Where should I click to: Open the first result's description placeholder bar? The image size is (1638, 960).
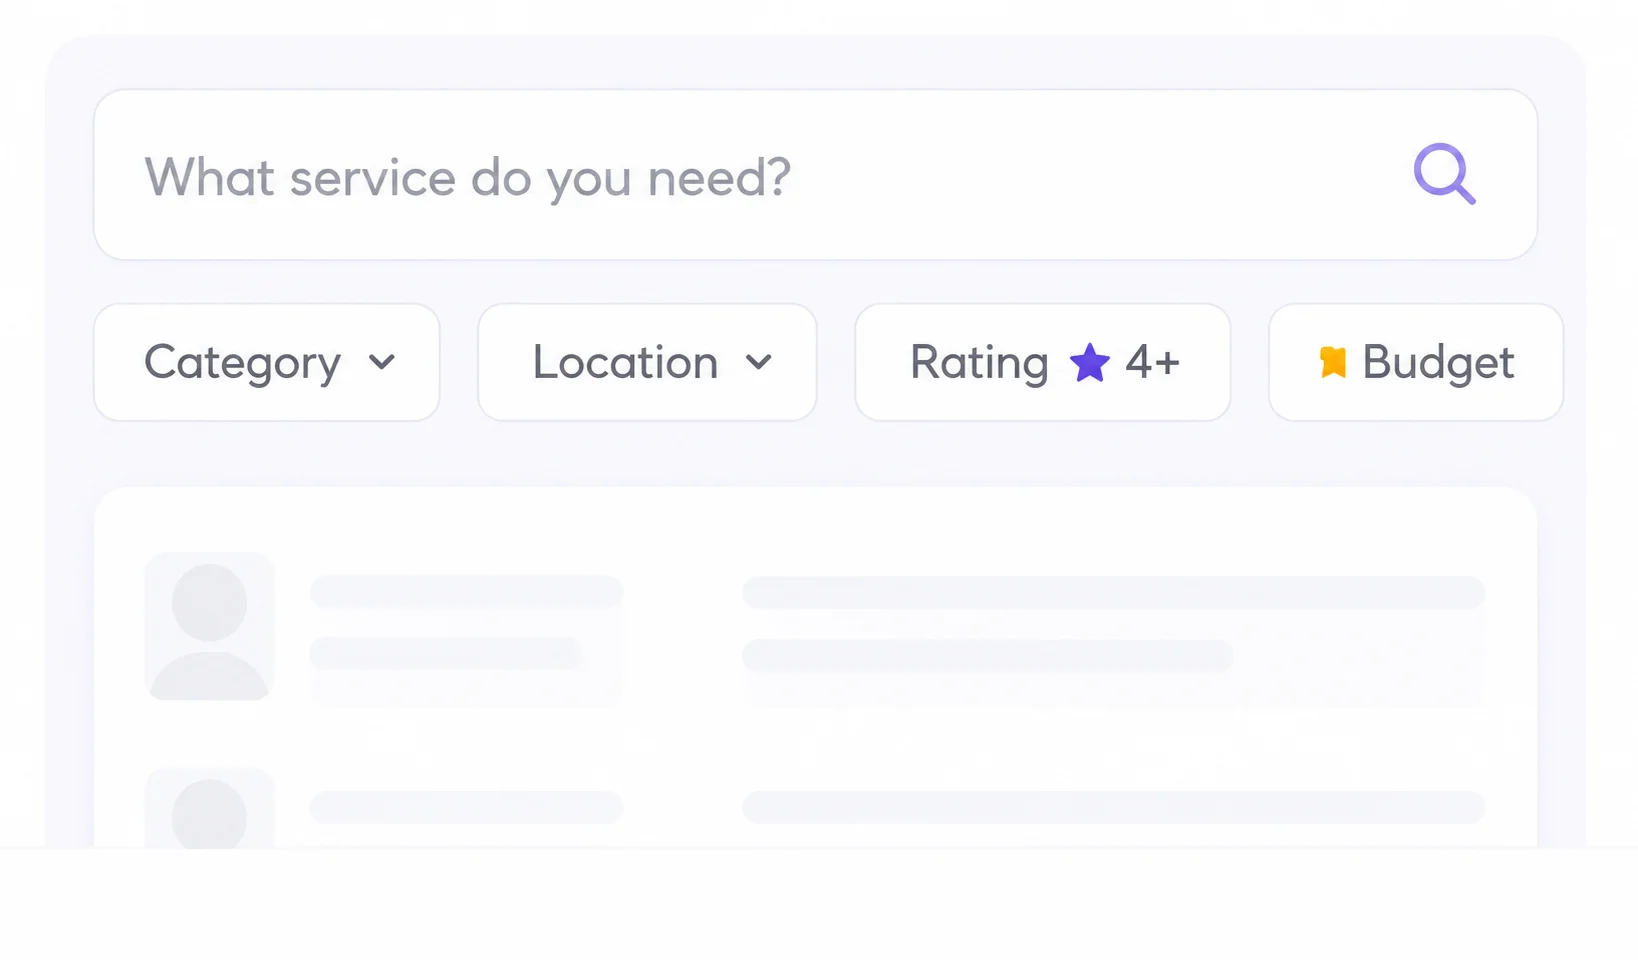(1114, 592)
